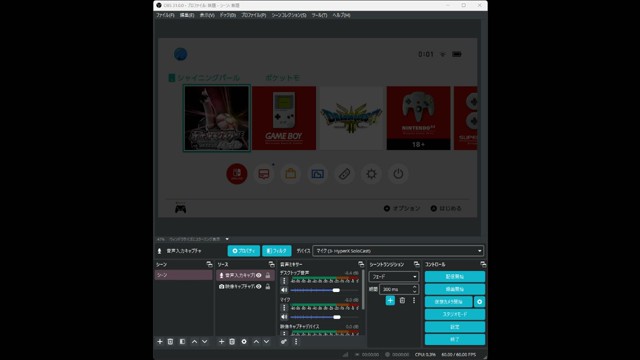Click the CPU usage status bar text

coord(425,355)
